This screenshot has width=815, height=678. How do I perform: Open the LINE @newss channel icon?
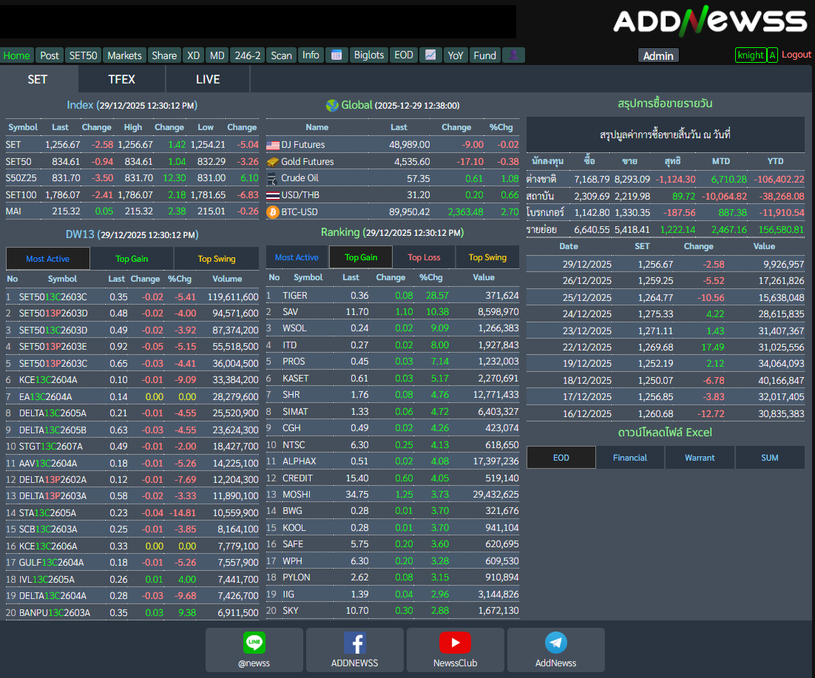click(x=254, y=643)
